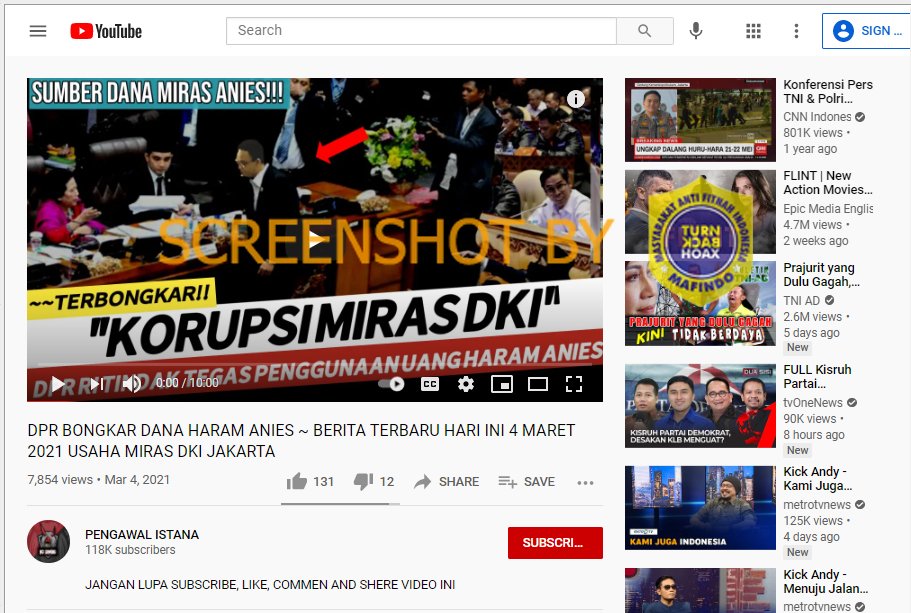Open the PENGAWAL ISTANA channel name link
This screenshot has height=613, width=911.
coord(142,535)
